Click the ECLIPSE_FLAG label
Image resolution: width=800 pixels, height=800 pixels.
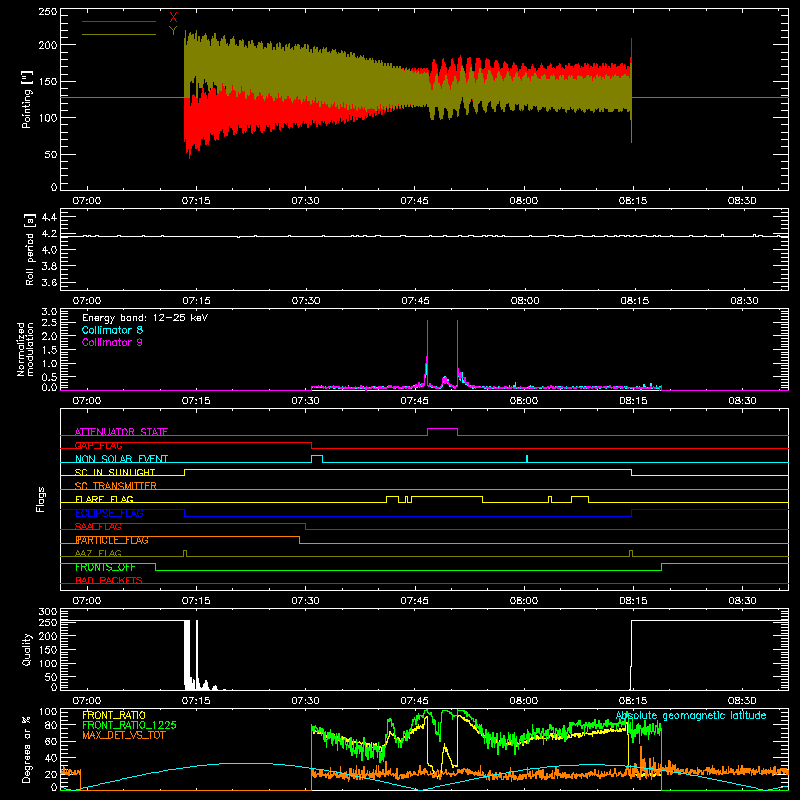(x=109, y=513)
